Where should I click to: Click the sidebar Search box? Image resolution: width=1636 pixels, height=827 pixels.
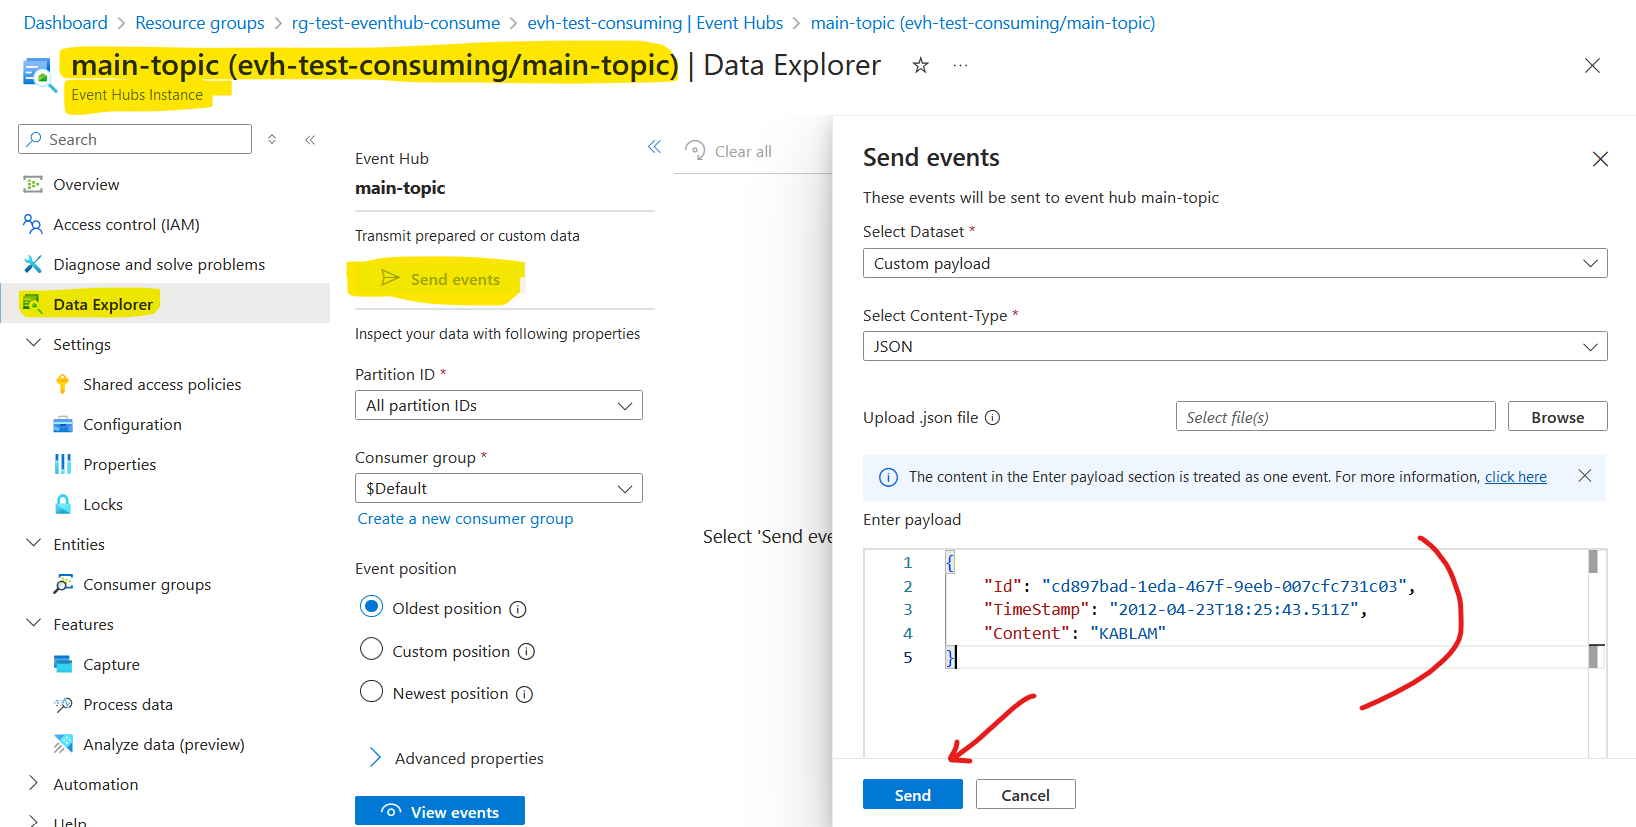[x=135, y=139]
